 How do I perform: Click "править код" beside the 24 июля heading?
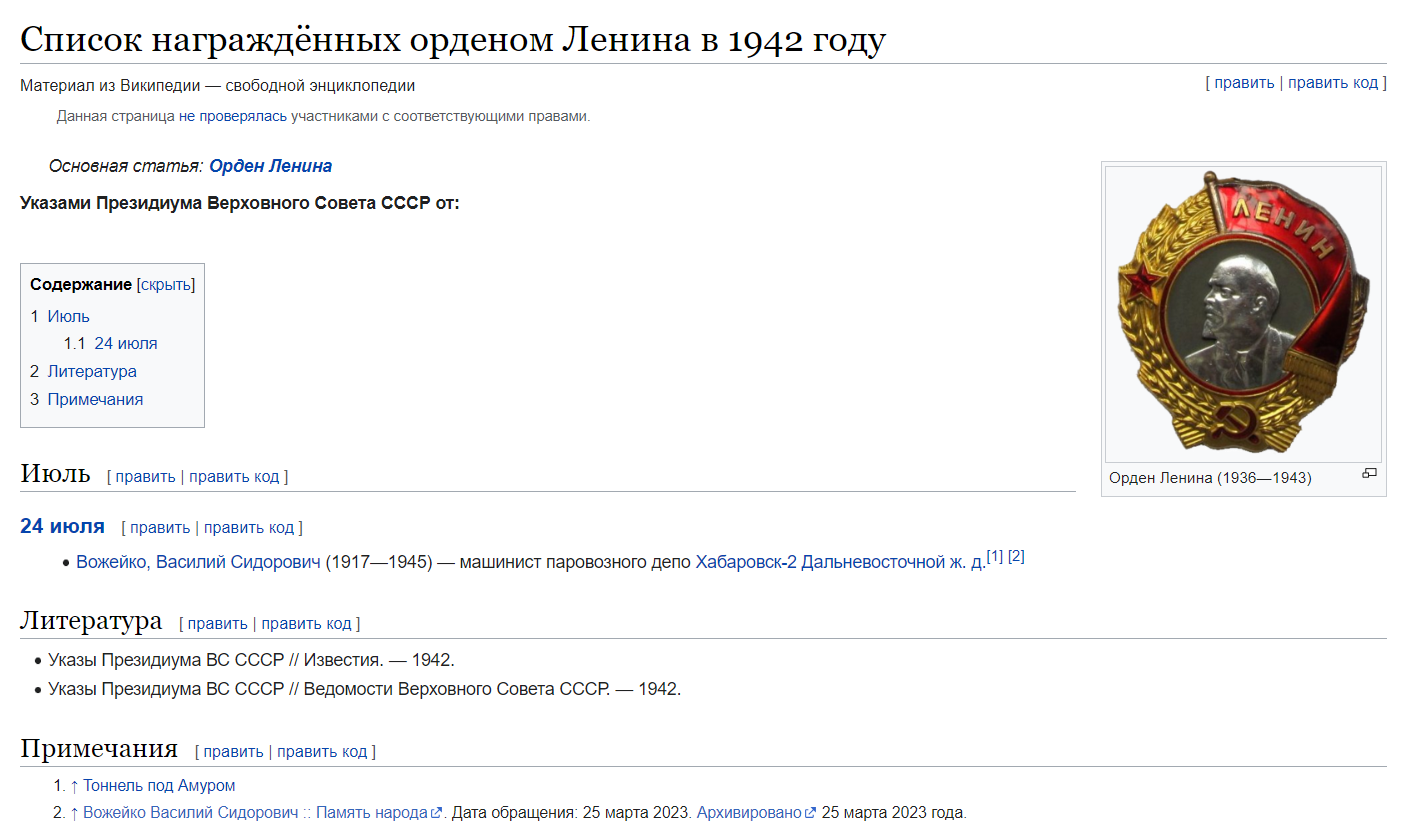tap(249, 528)
